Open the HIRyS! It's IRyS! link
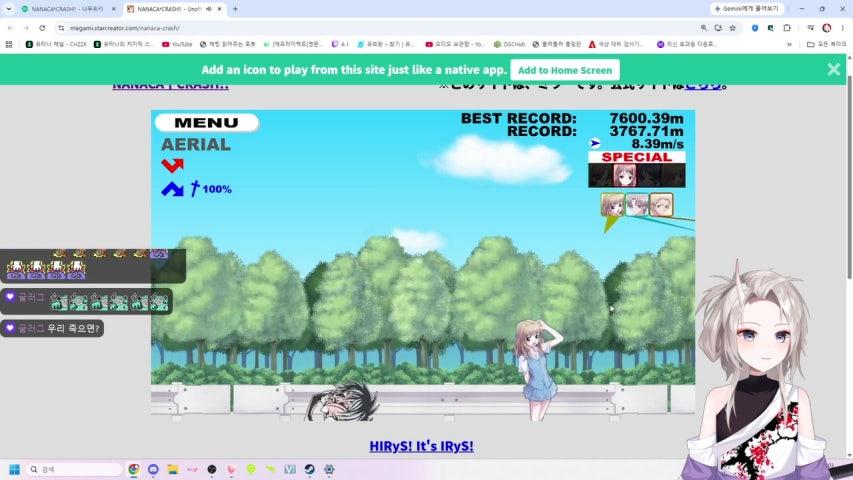 [422, 446]
